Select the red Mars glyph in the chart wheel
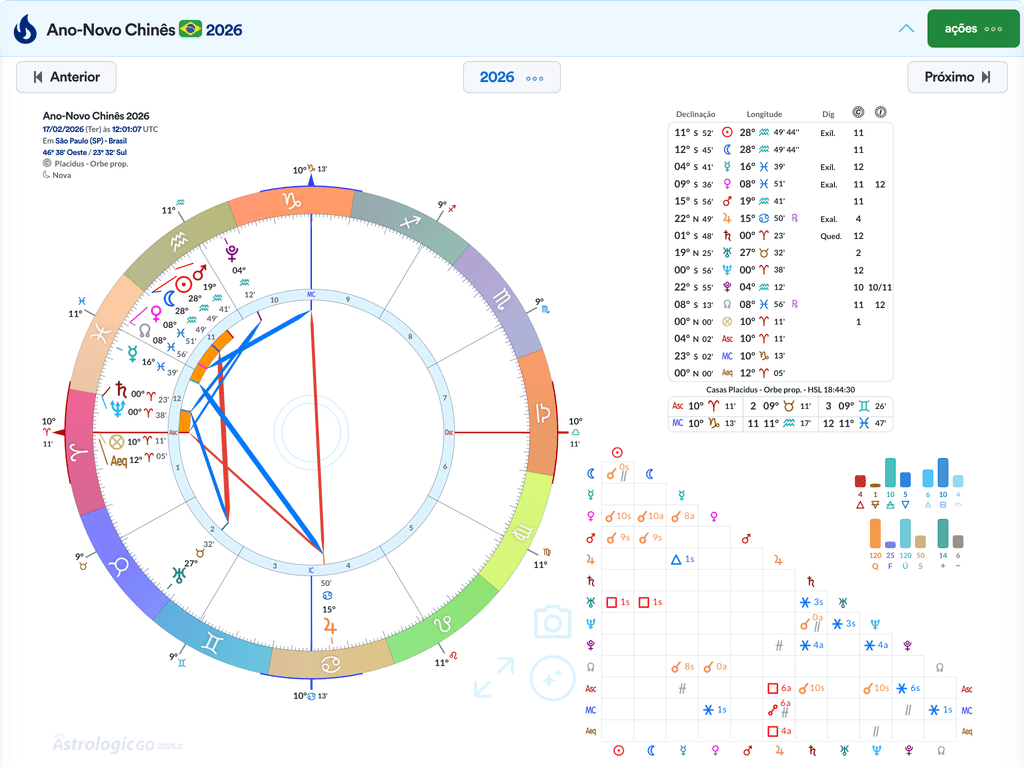1024x768 pixels. [200, 272]
